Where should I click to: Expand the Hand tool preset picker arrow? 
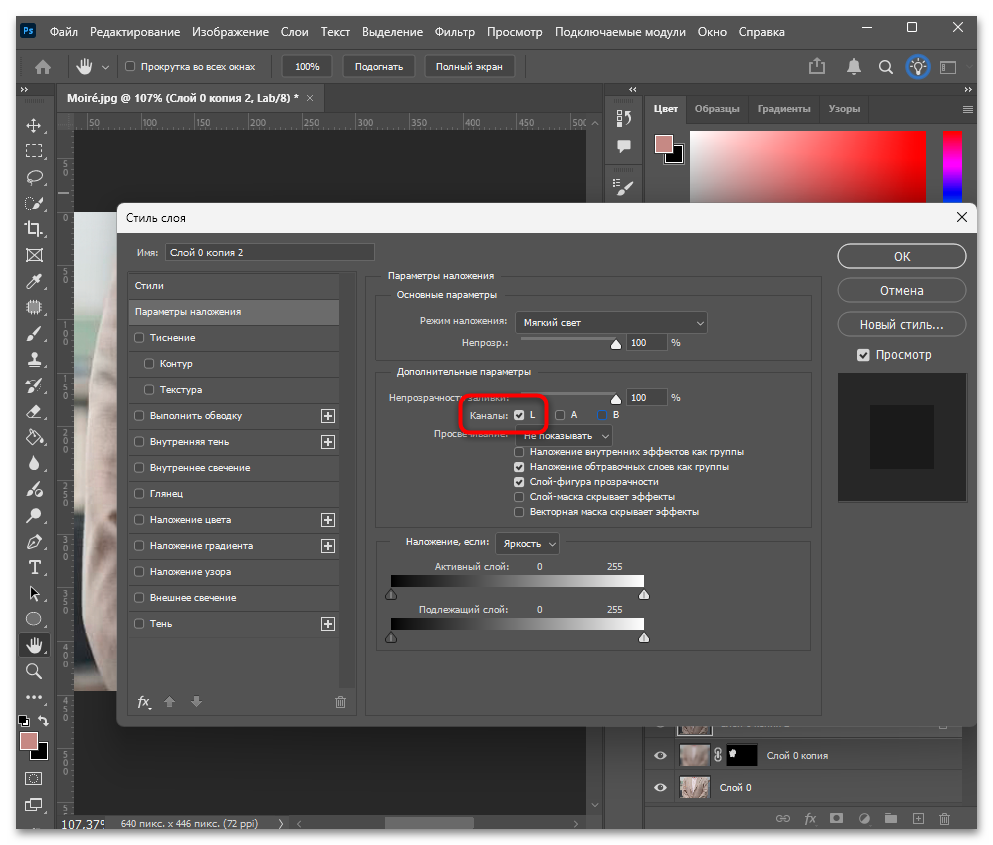click(x=105, y=67)
